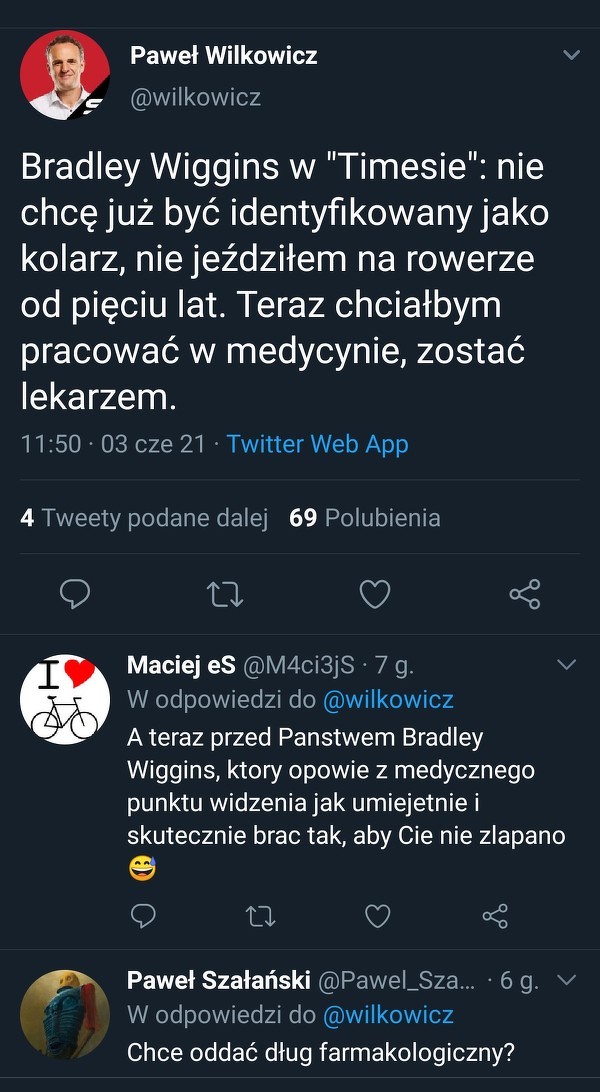This screenshot has height=1092, width=600.
Task: Like Maciej eS's reply
Action: (x=377, y=915)
